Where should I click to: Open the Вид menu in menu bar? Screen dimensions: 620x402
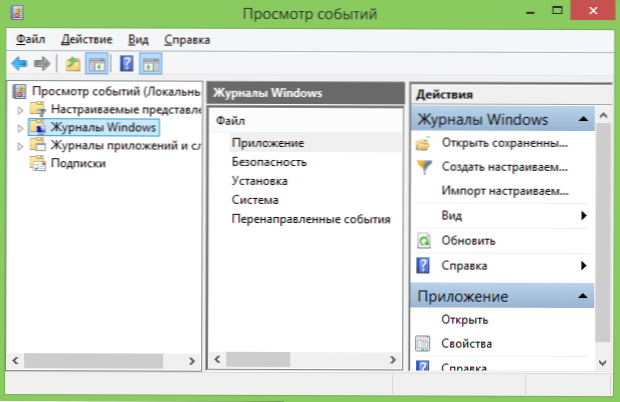tap(138, 40)
